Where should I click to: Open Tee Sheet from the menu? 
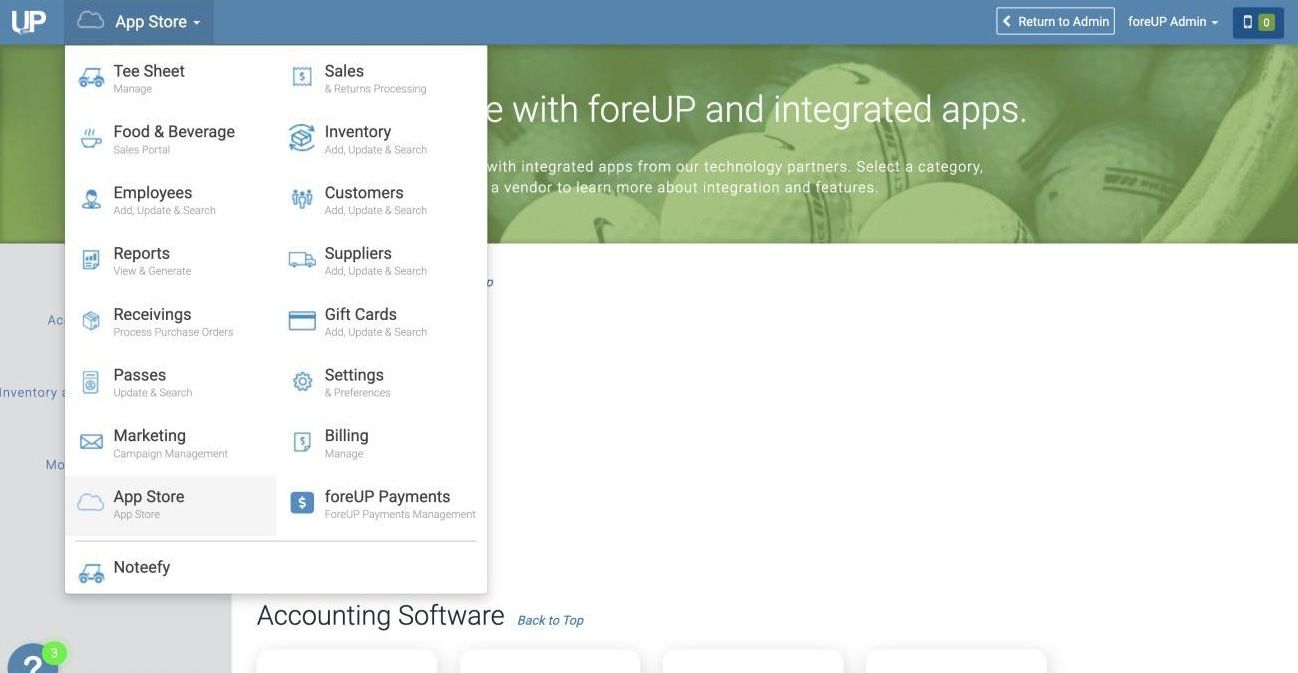(x=170, y=78)
